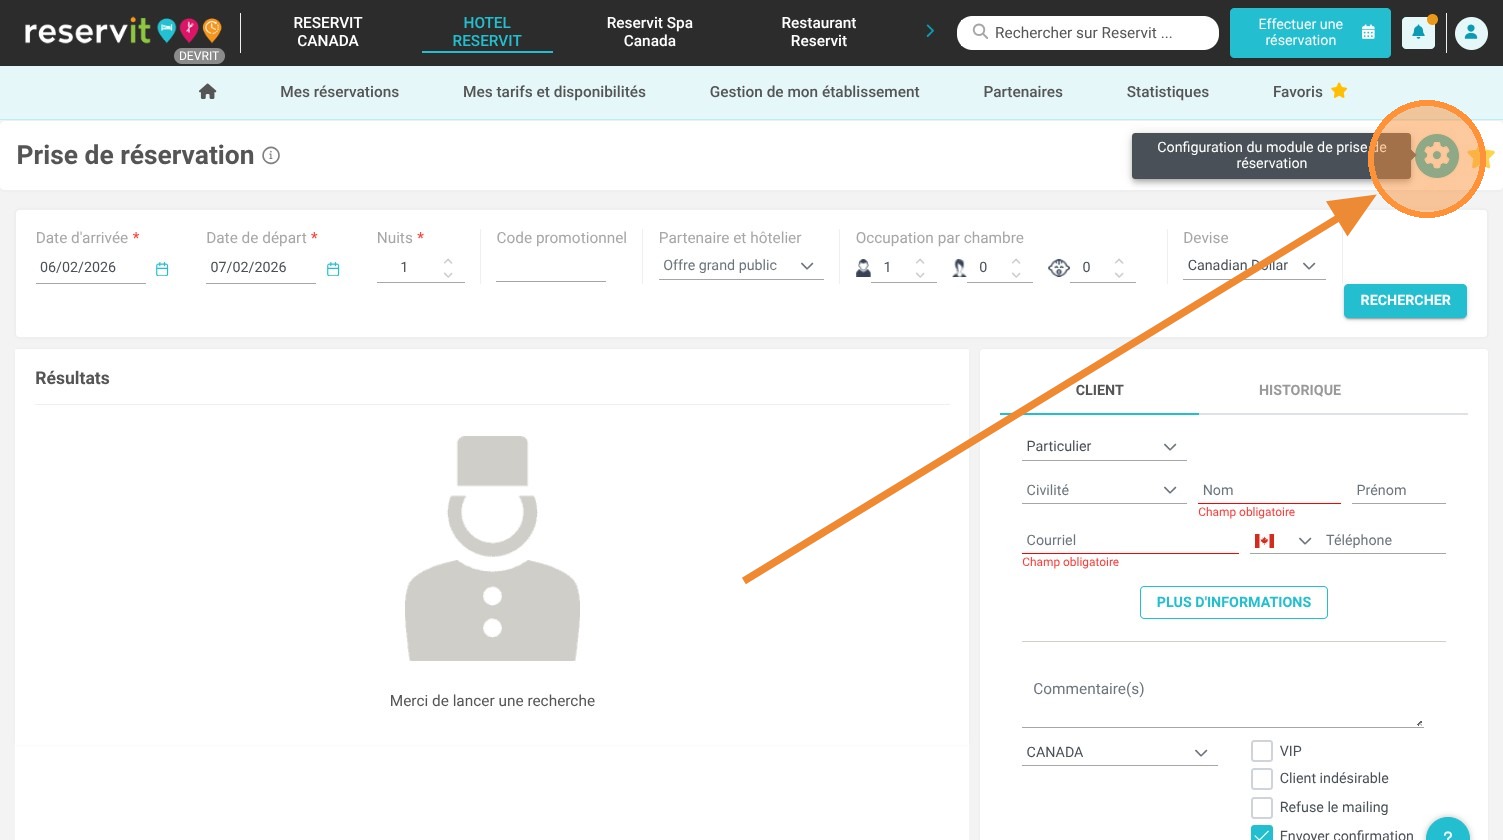
Task: Click the Courriel field
Action: pos(1130,540)
